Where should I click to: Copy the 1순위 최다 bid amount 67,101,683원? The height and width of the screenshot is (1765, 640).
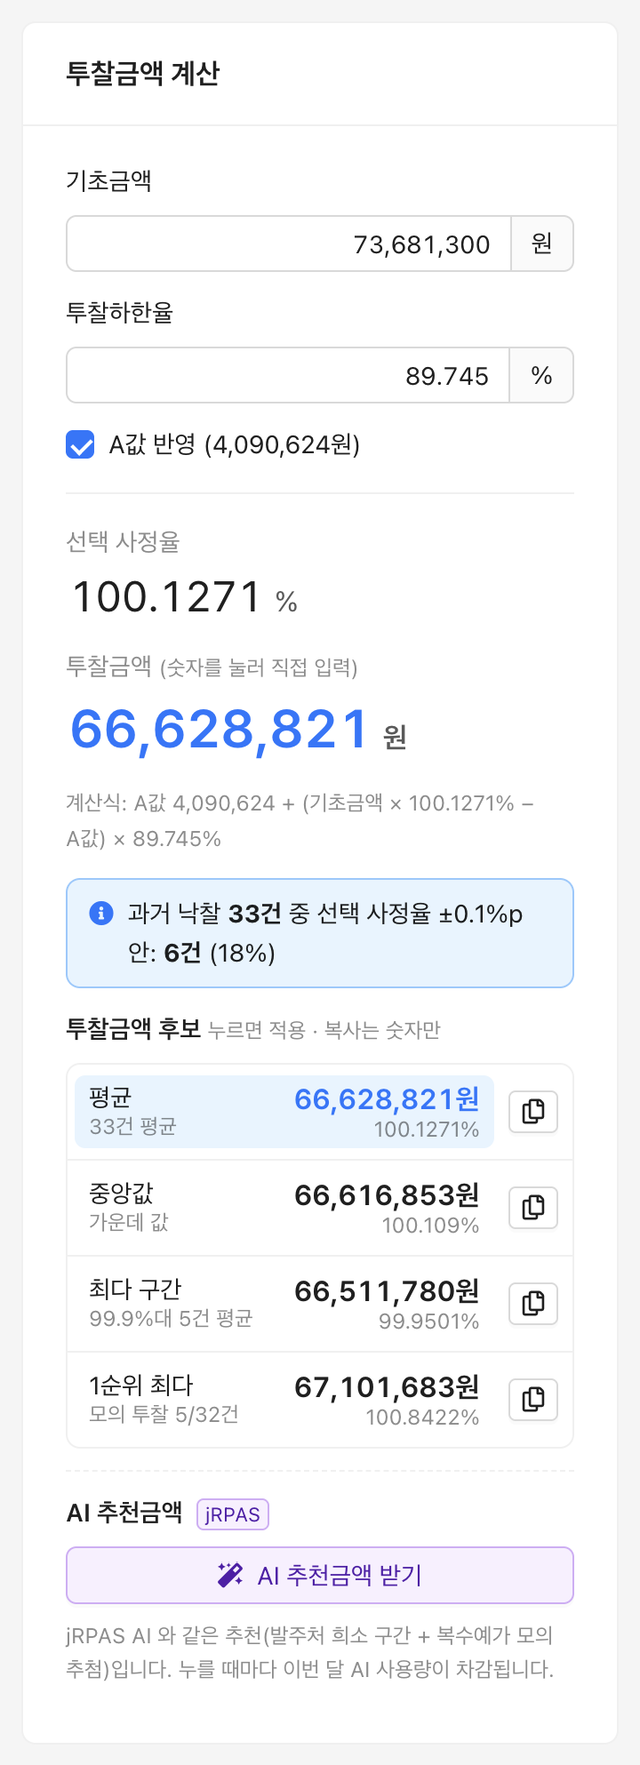tap(533, 1399)
